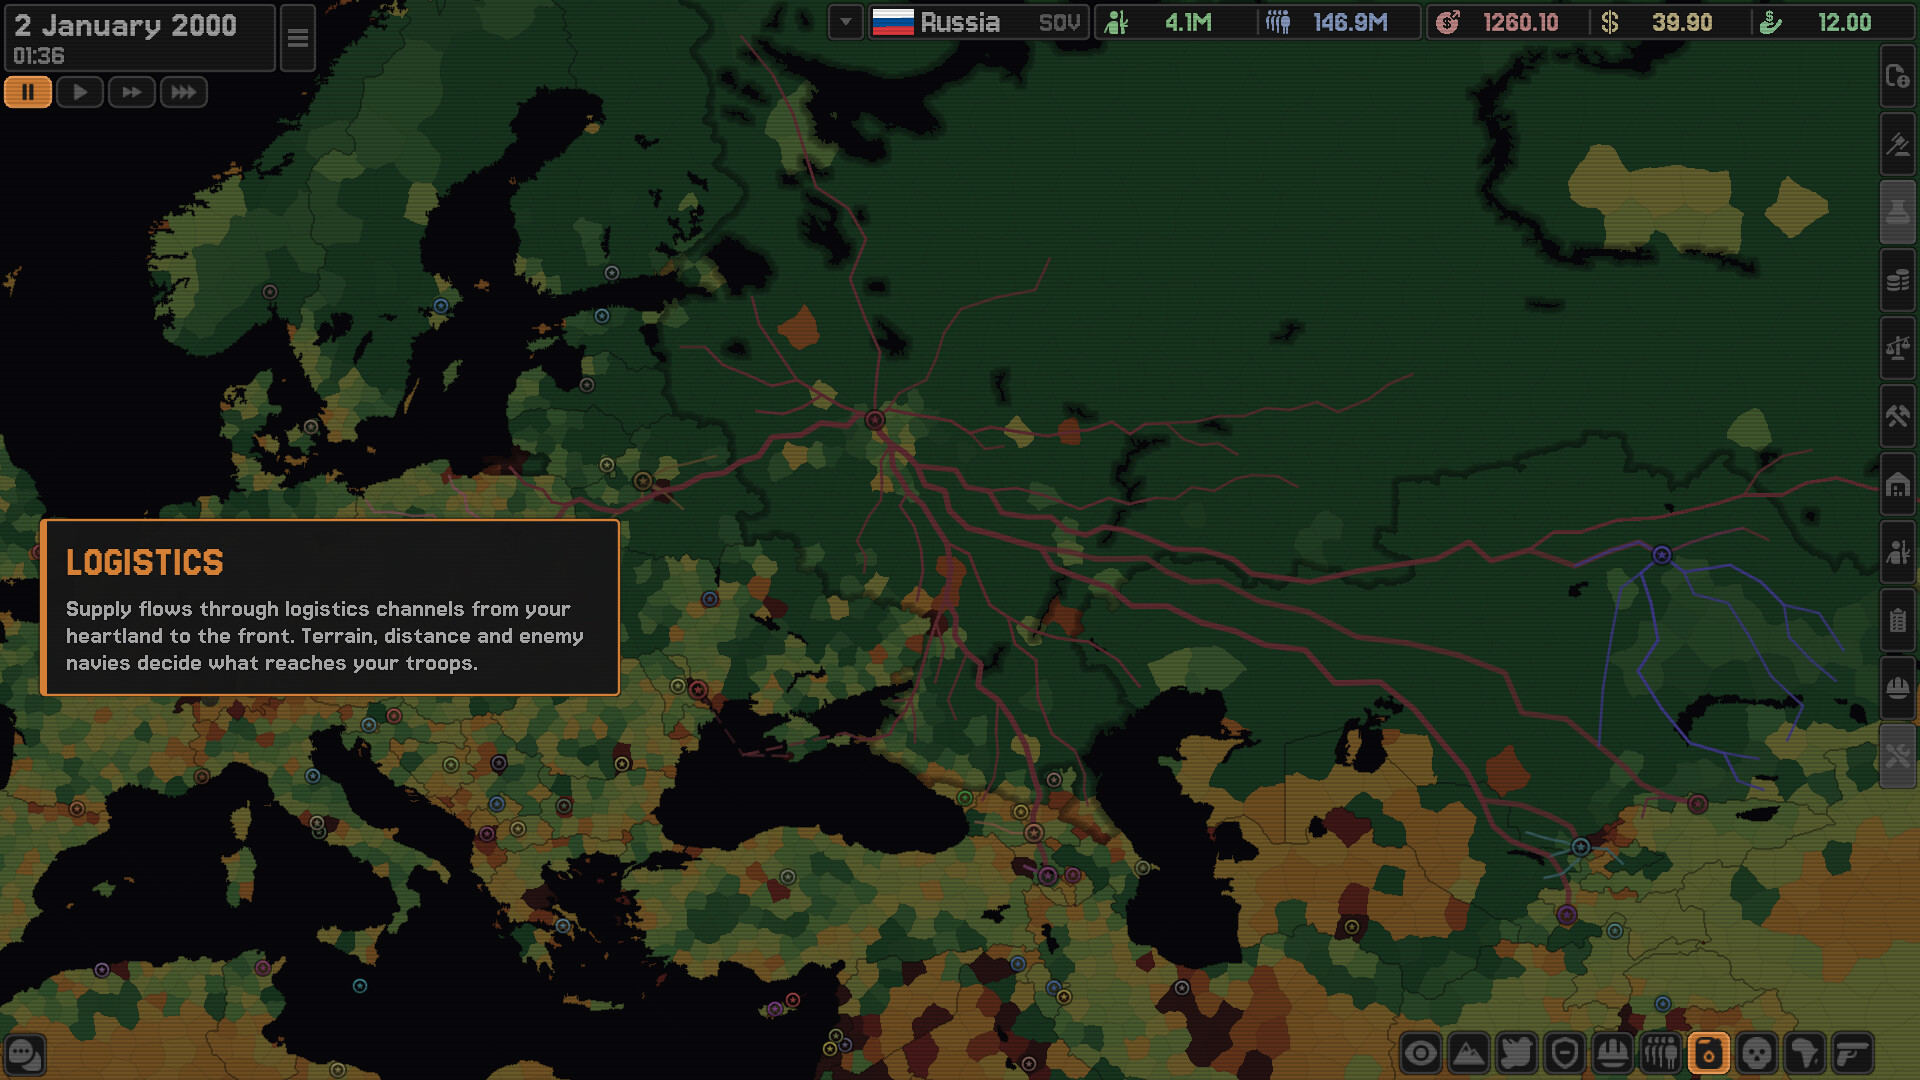The height and width of the screenshot is (1080, 1920).
Task: Switch to pistol weapons map mode
Action: [1853, 1053]
